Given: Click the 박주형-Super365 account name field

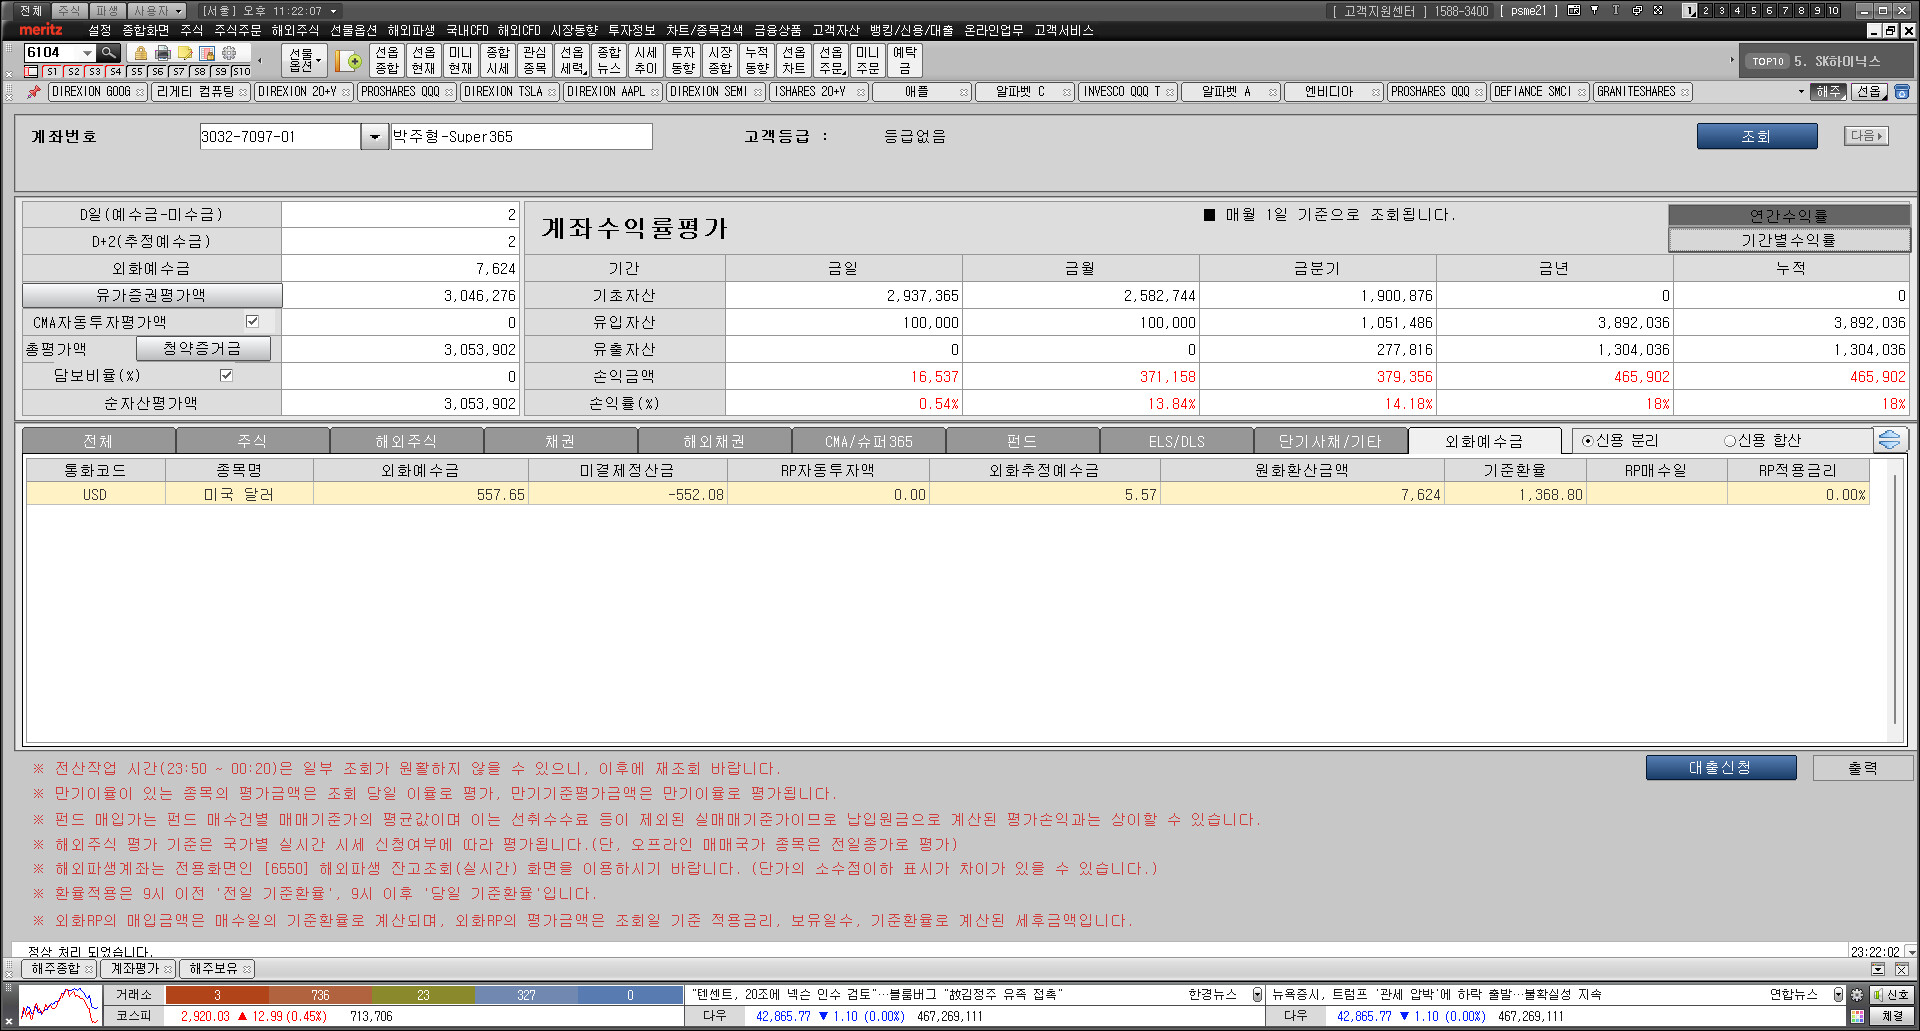Looking at the screenshot, I should click(x=520, y=137).
